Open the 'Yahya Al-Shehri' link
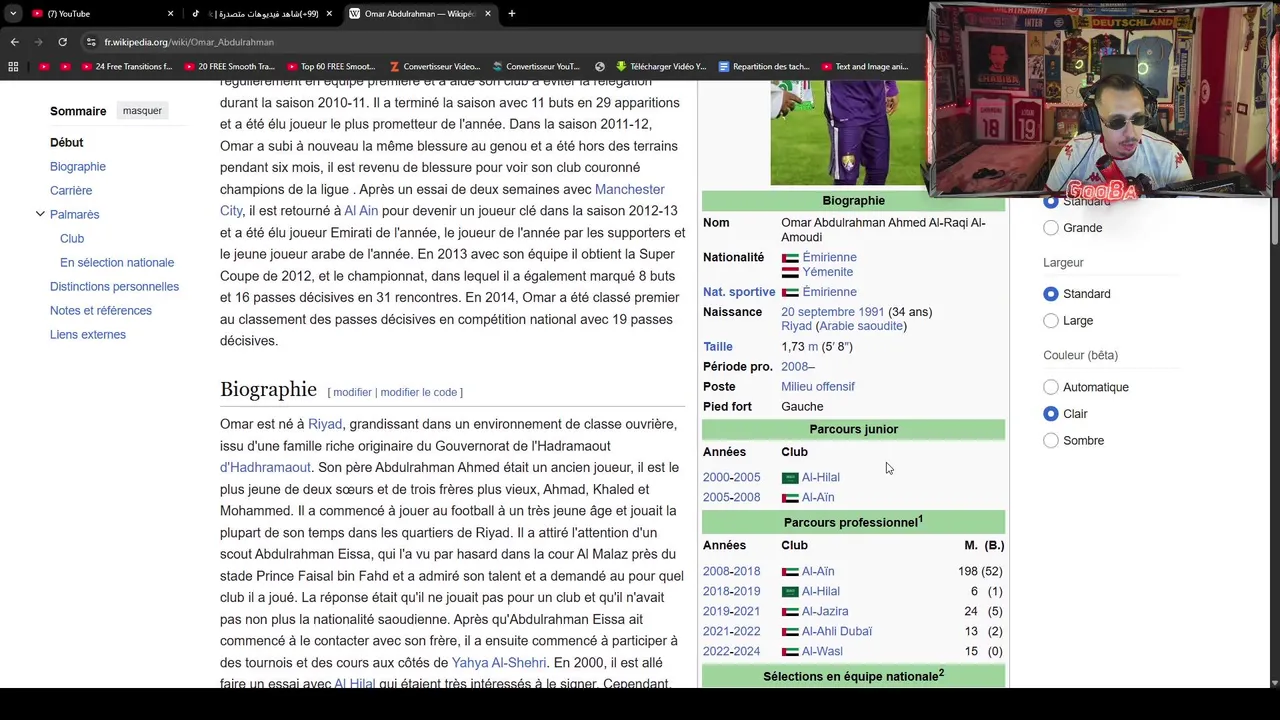Viewport: 1280px width, 720px height. 499,663
